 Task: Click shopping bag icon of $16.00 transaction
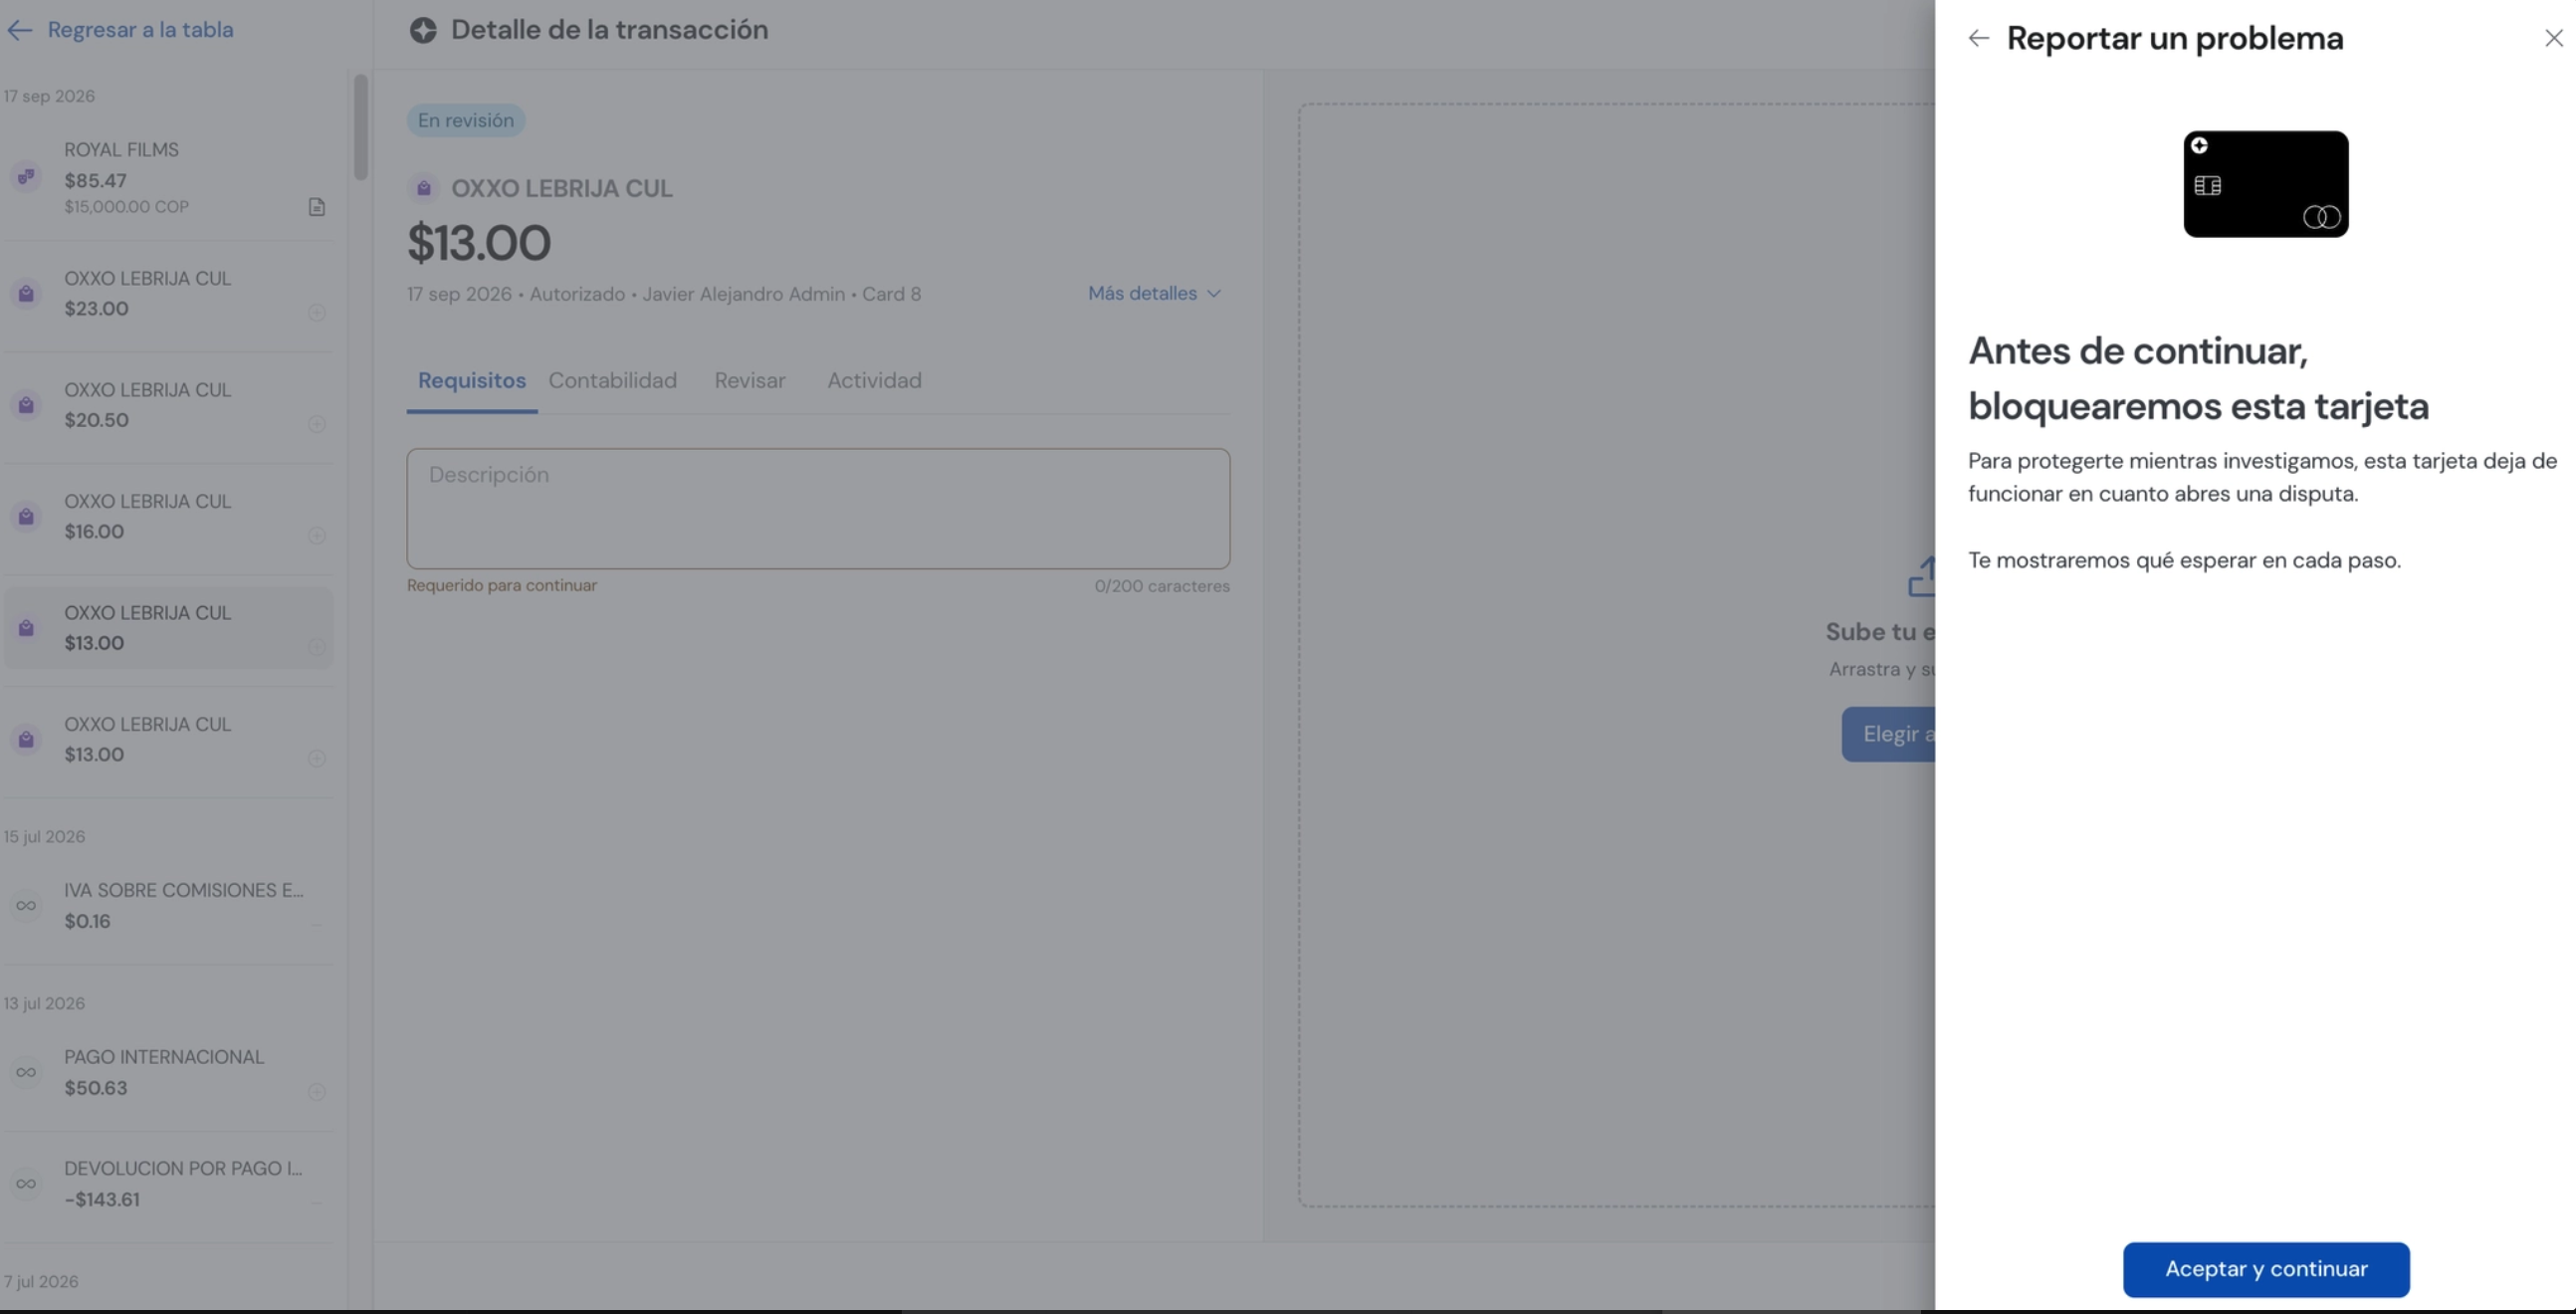tap(26, 516)
